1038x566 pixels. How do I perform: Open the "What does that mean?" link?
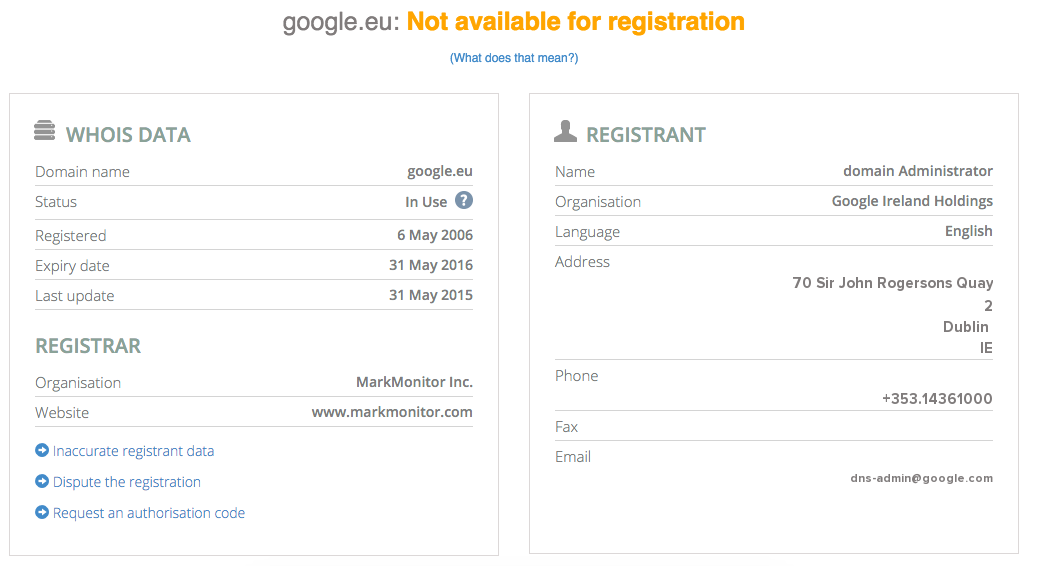(514, 58)
